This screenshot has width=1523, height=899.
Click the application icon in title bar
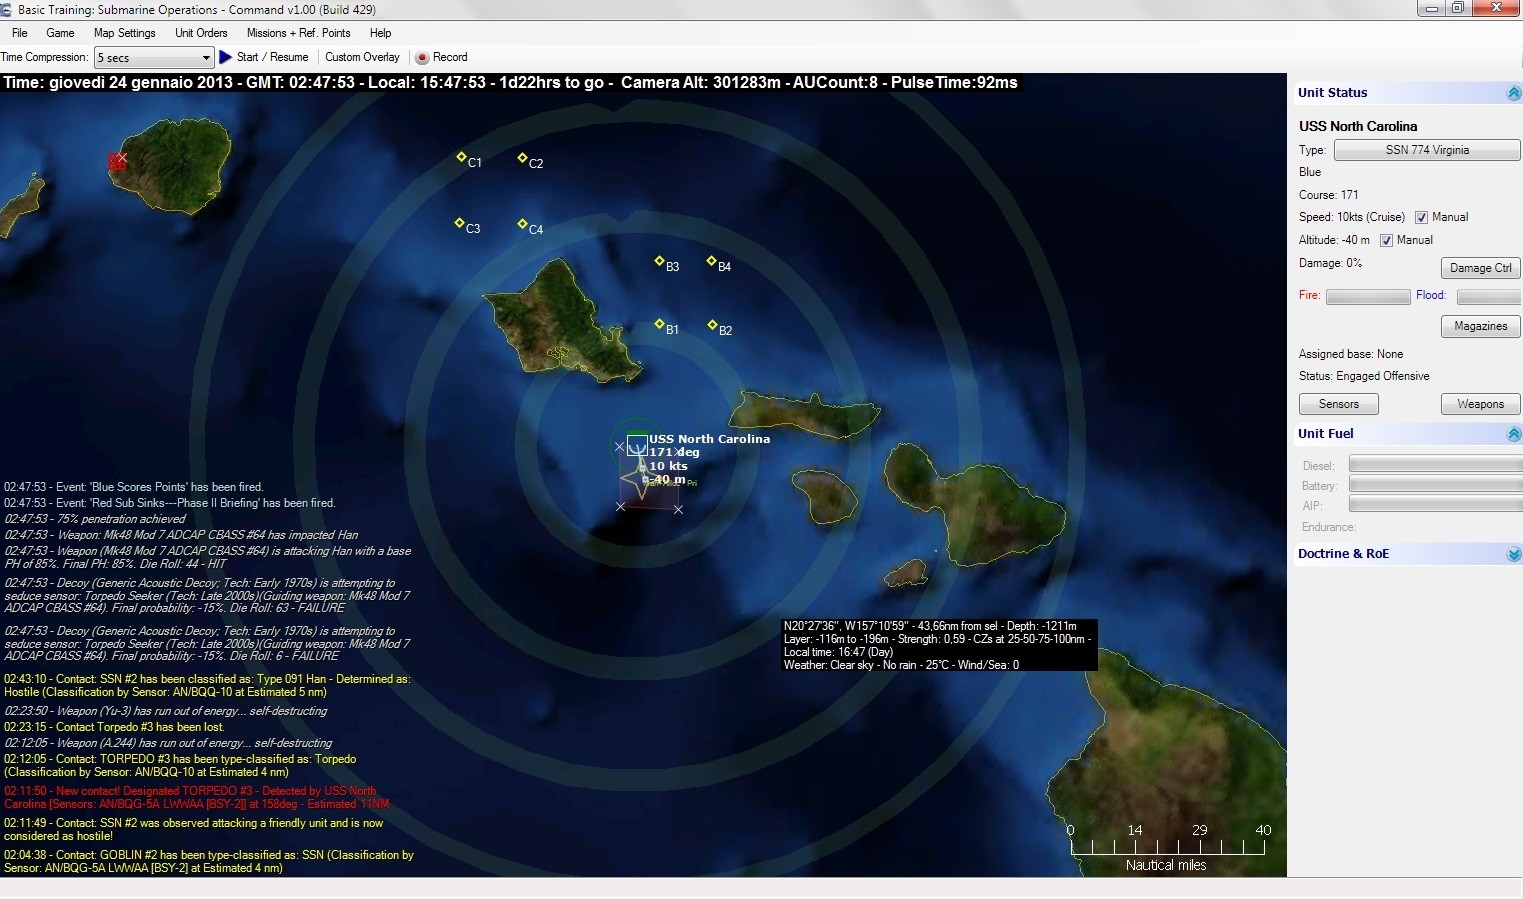[x=7, y=9]
